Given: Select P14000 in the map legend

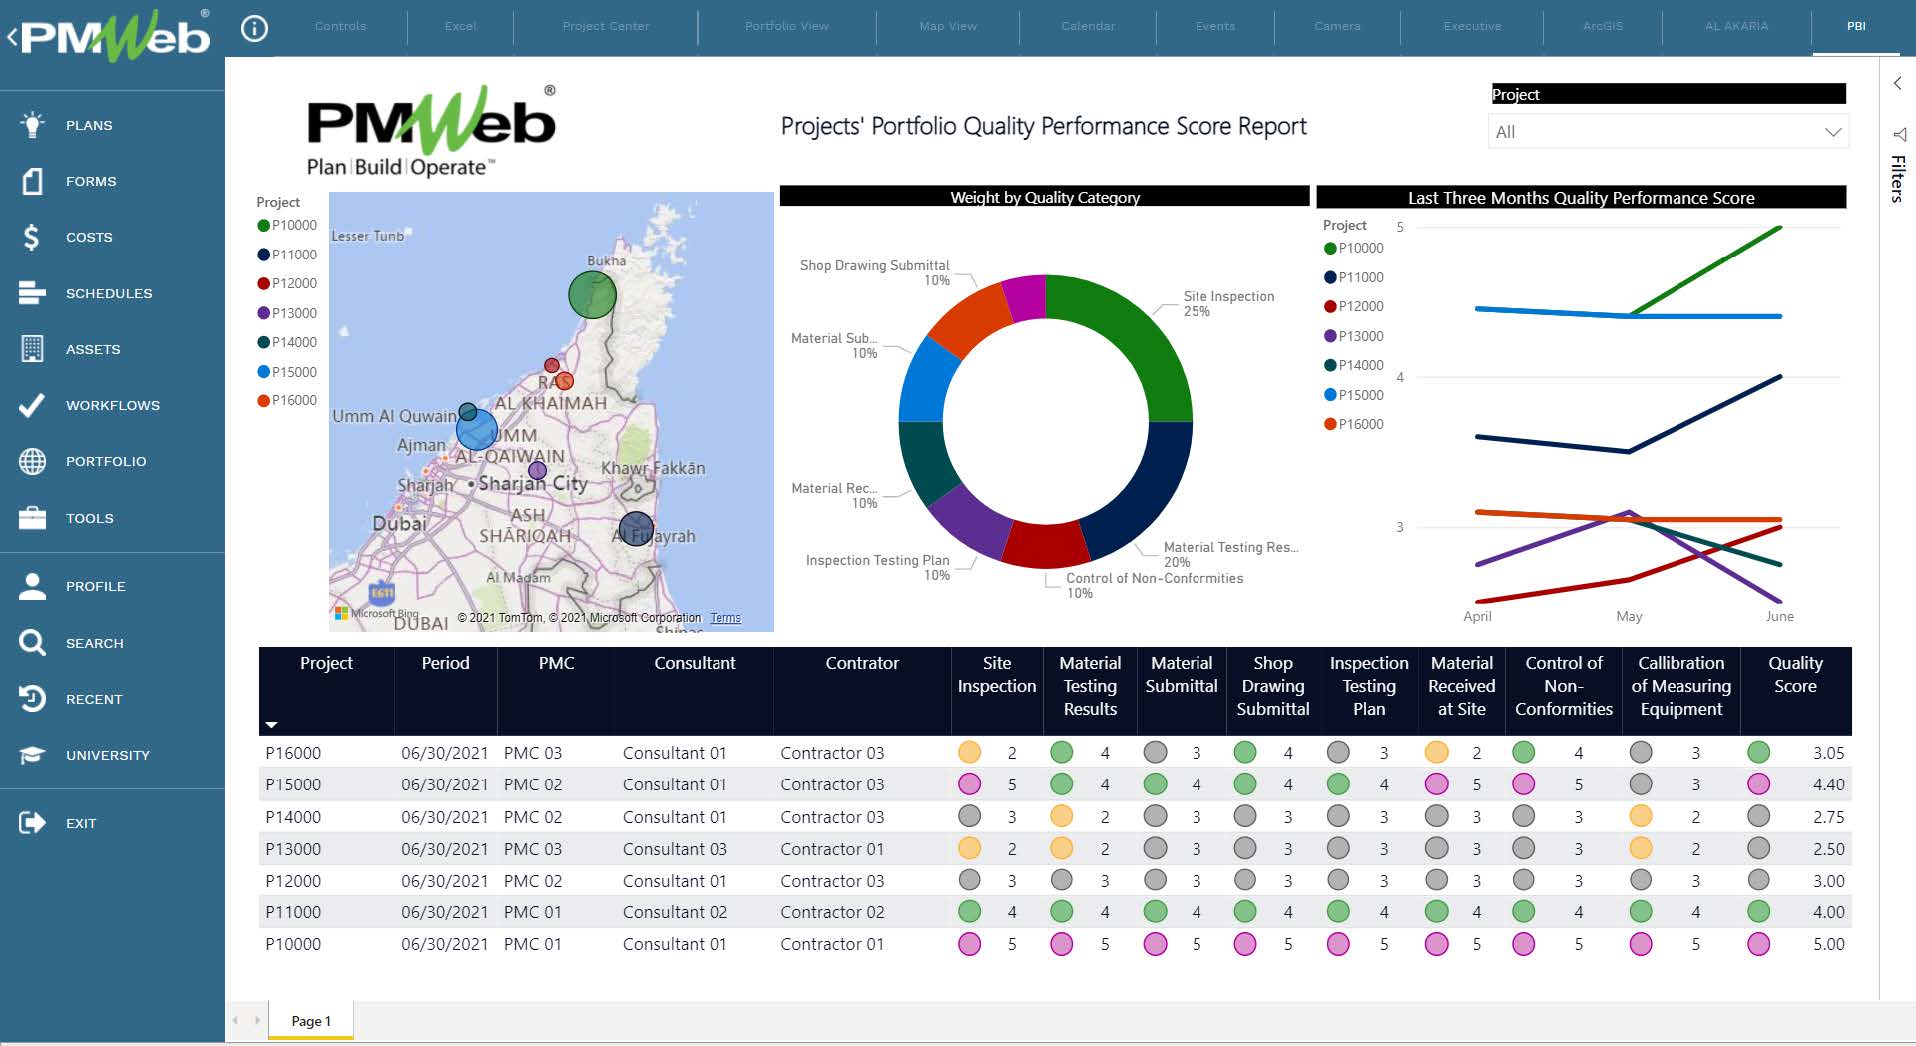Looking at the screenshot, I should 287,342.
